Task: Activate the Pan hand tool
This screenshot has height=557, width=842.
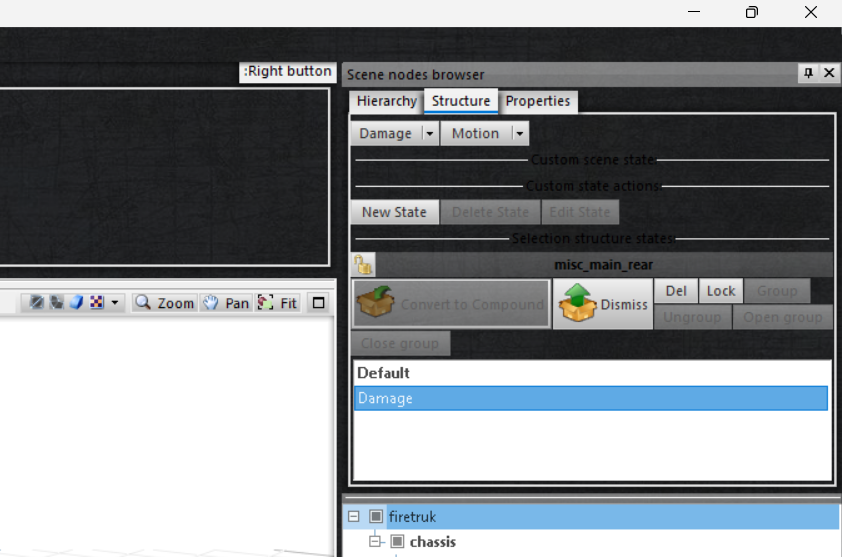Action: tap(226, 303)
